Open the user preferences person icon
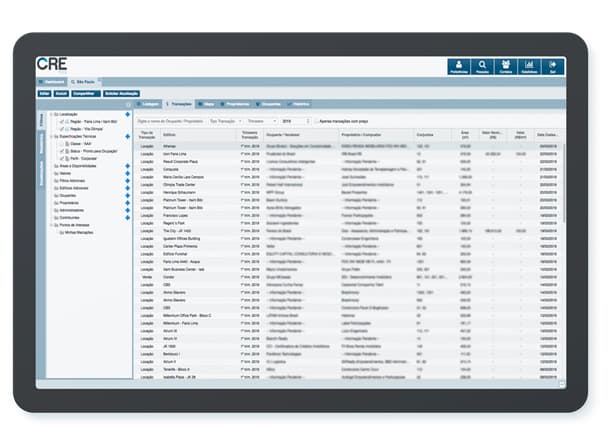 click(459, 66)
